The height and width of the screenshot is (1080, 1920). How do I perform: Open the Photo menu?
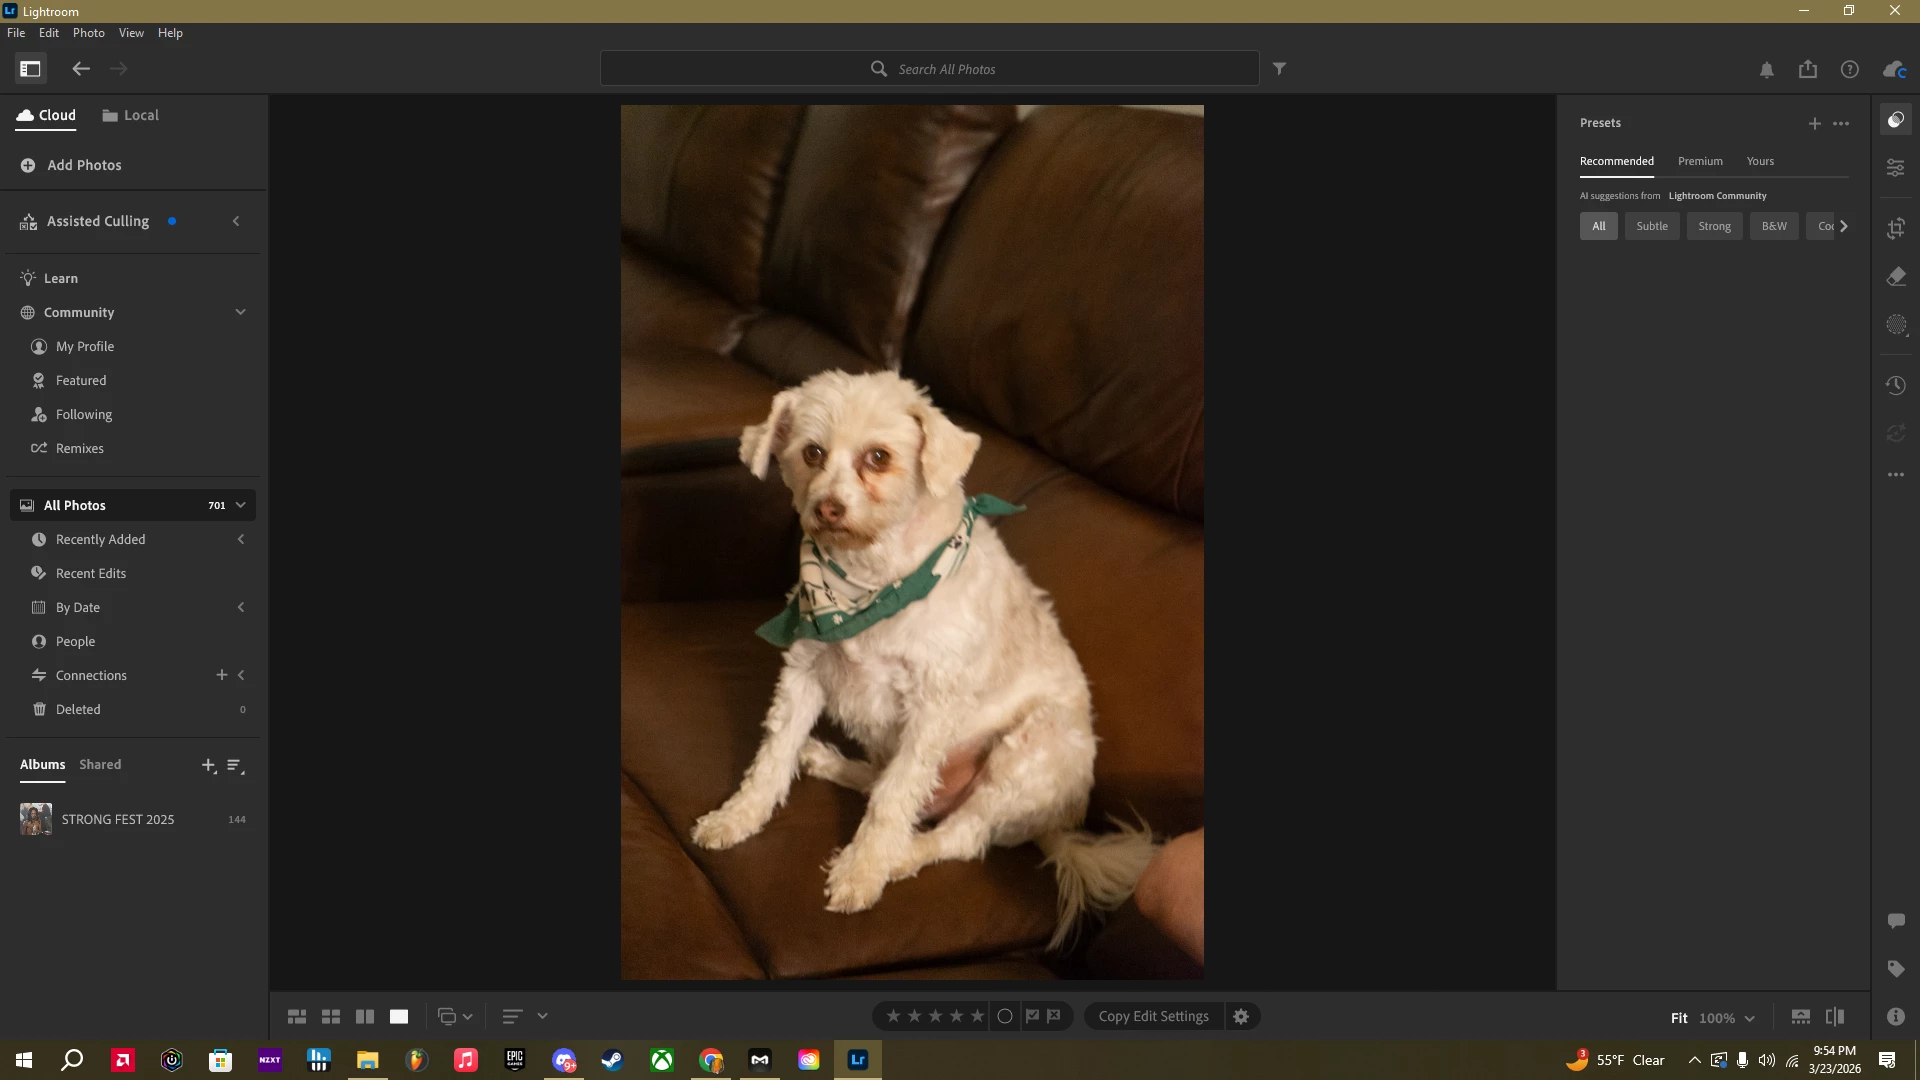pos(88,33)
